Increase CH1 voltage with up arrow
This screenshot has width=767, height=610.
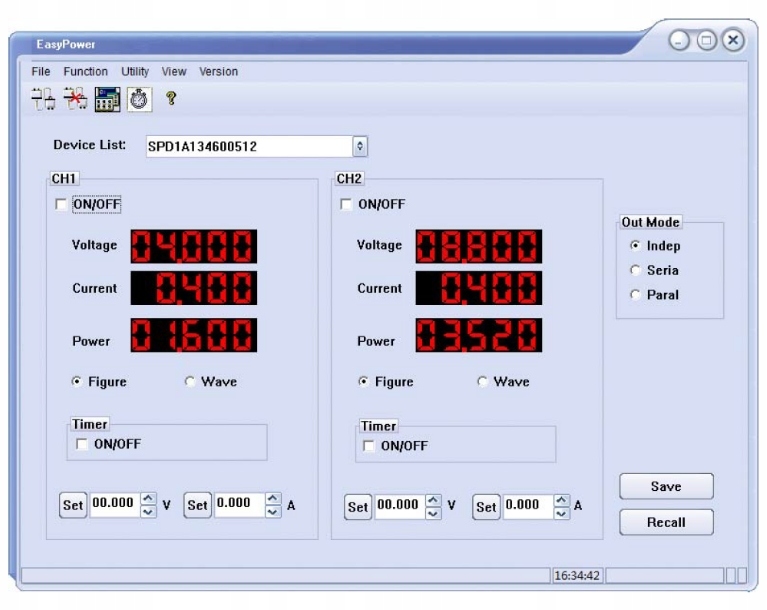[148, 499]
